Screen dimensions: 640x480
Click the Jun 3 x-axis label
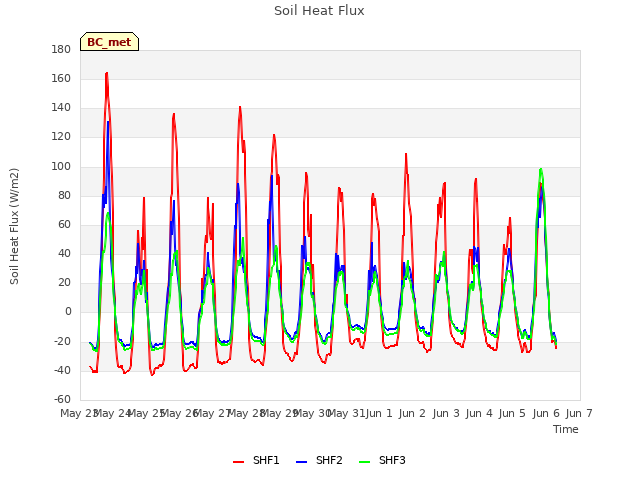coord(446,413)
